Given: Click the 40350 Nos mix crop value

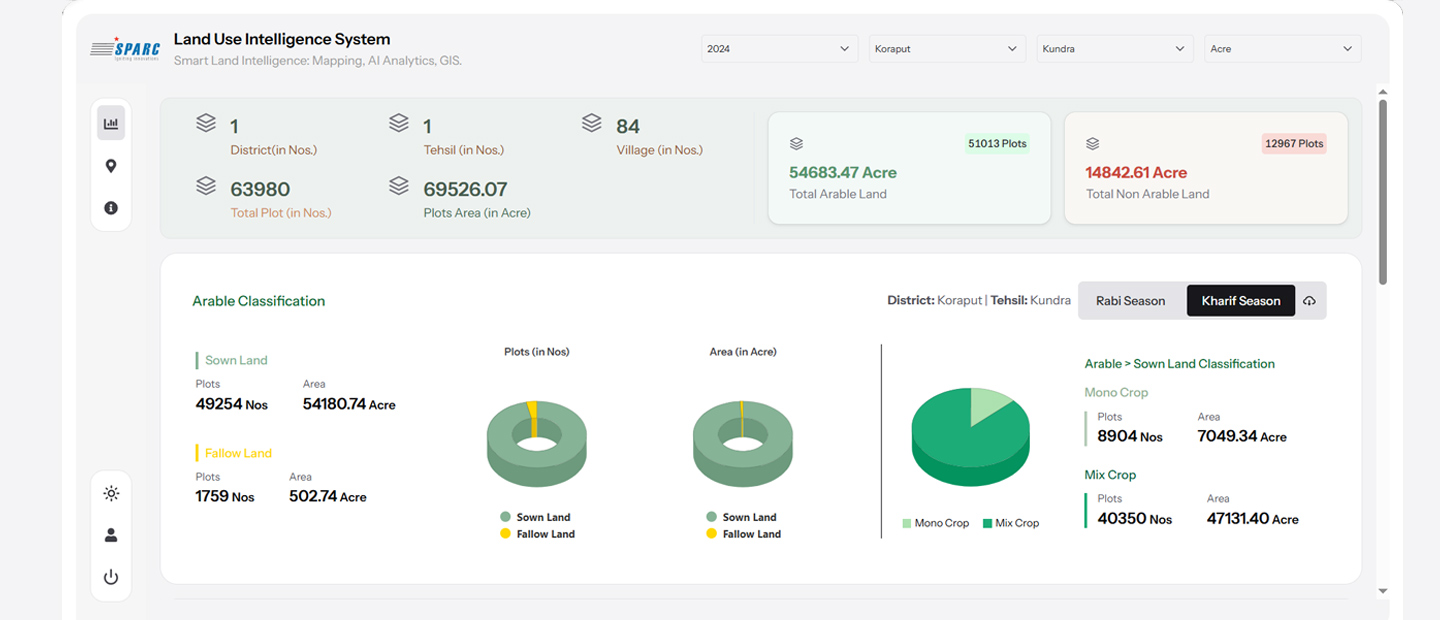Looking at the screenshot, I should point(1134,518).
